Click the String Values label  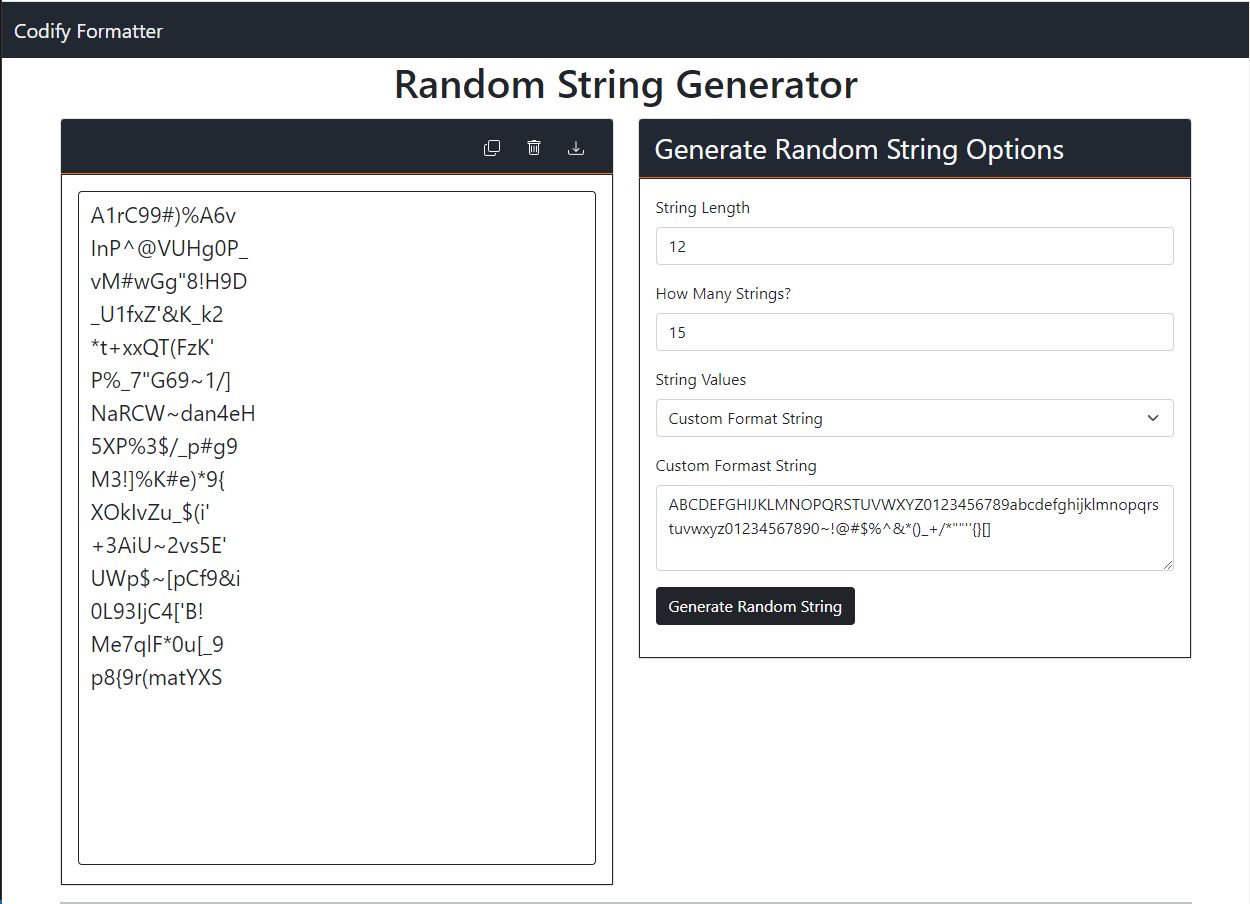coord(701,380)
